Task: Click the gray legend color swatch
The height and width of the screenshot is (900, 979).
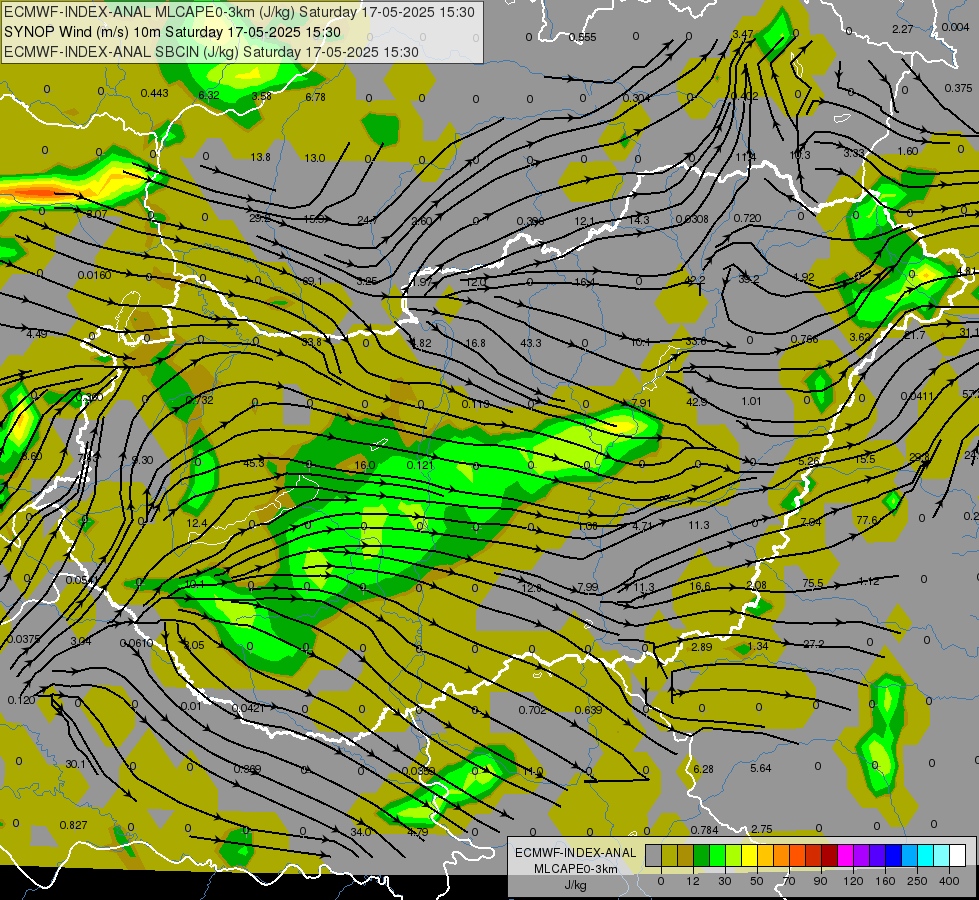Action: 654,856
